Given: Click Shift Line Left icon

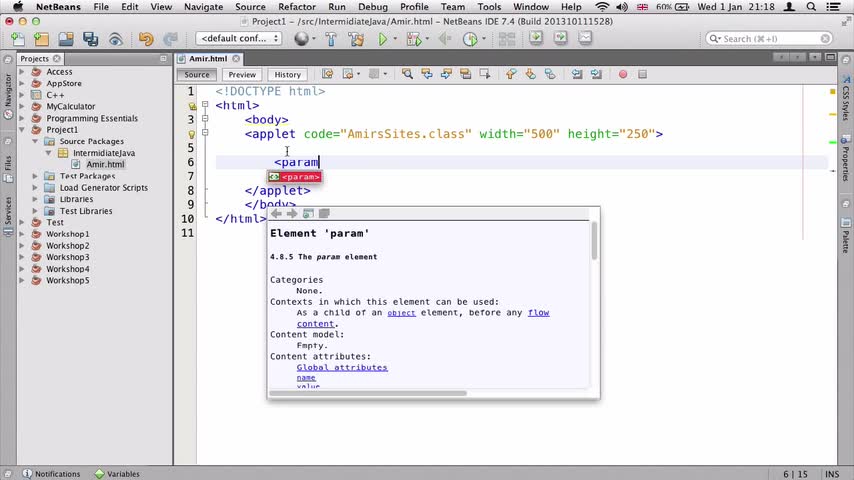Looking at the screenshot, I should (x=577, y=74).
